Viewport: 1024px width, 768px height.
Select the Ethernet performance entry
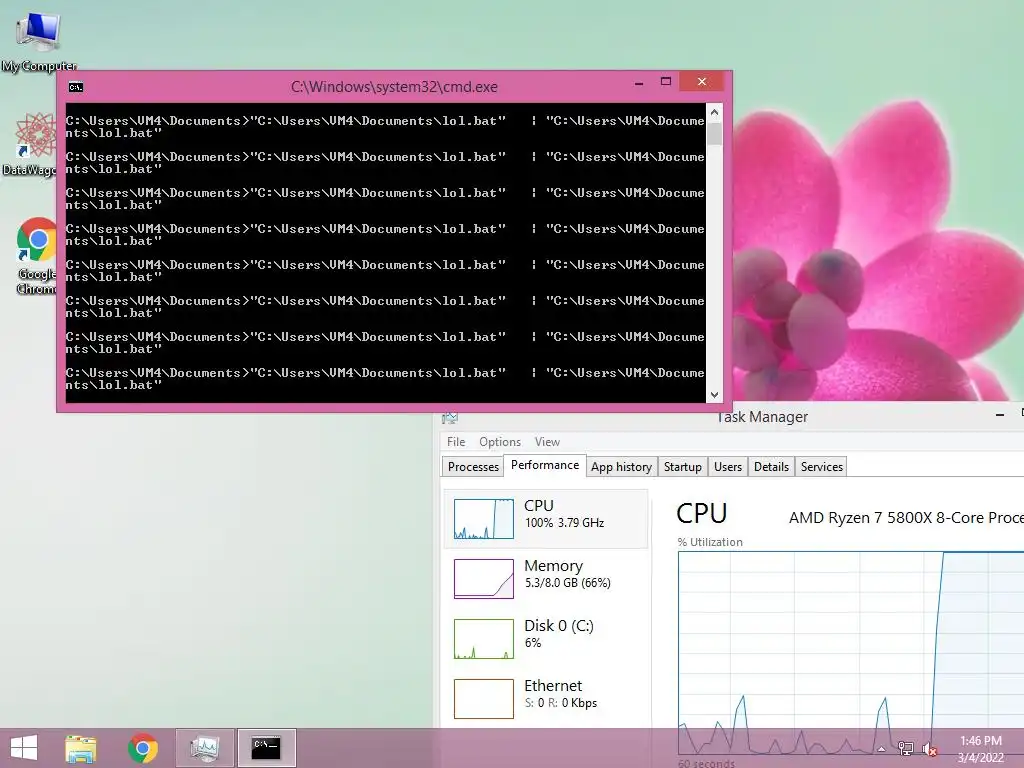coord(546,698)
